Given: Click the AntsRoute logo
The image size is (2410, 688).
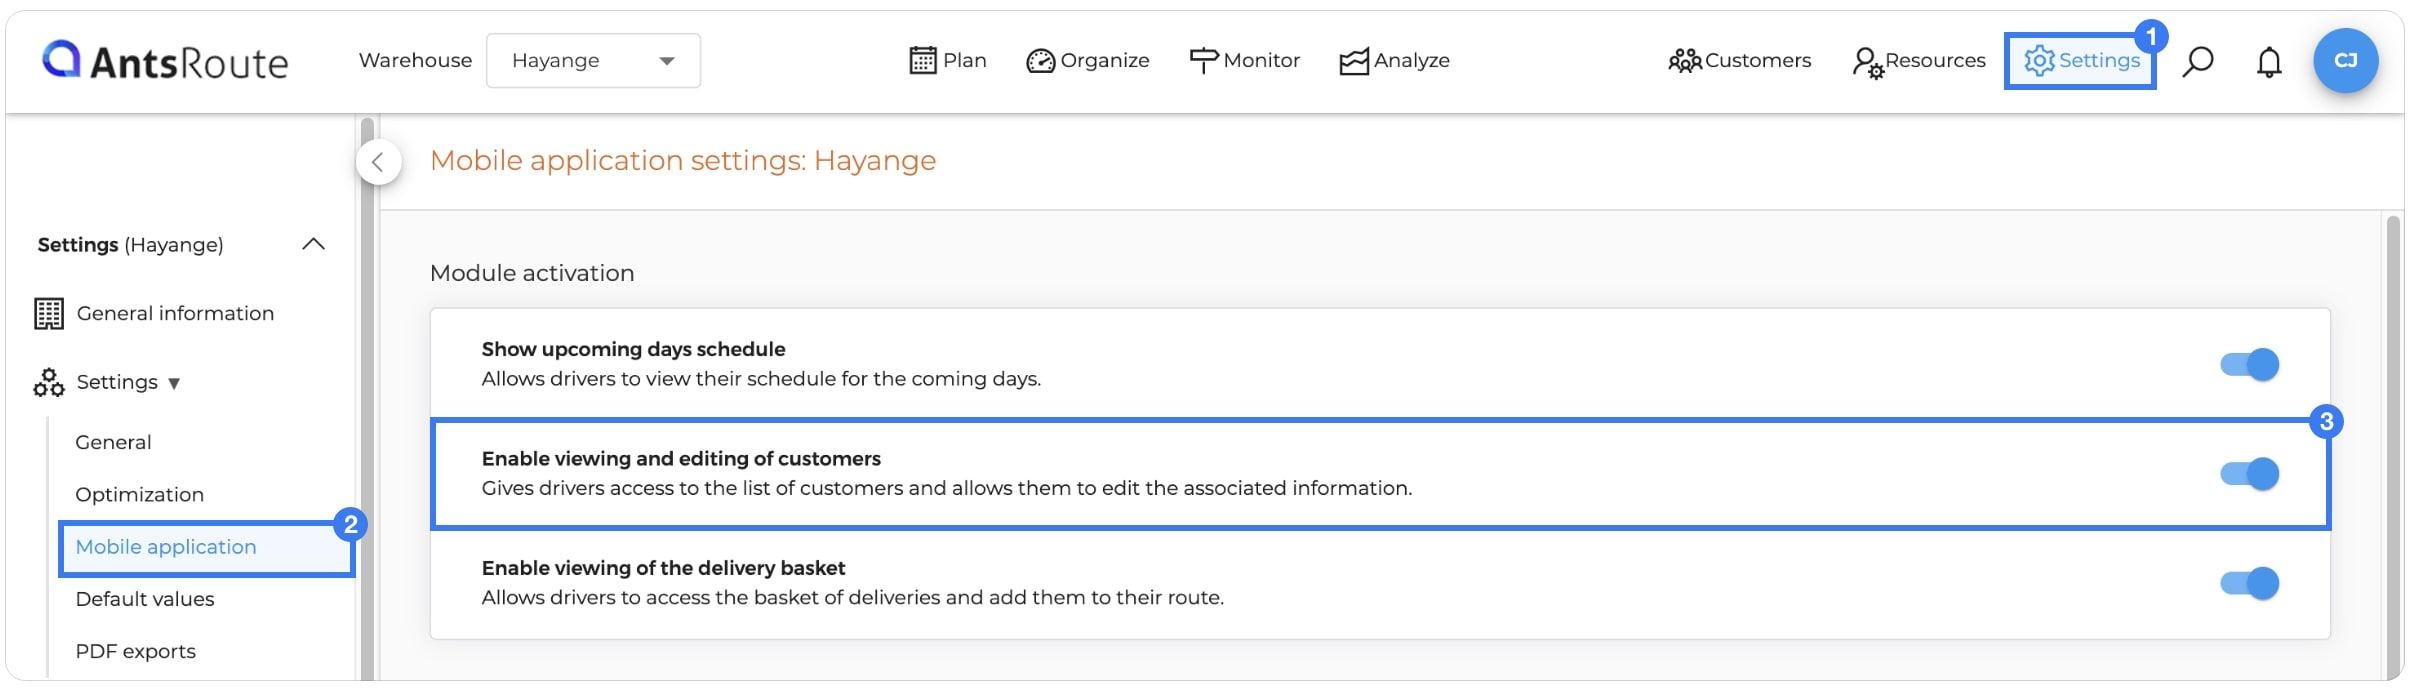Looking at the screenshot, I should (x=165, y=61).
